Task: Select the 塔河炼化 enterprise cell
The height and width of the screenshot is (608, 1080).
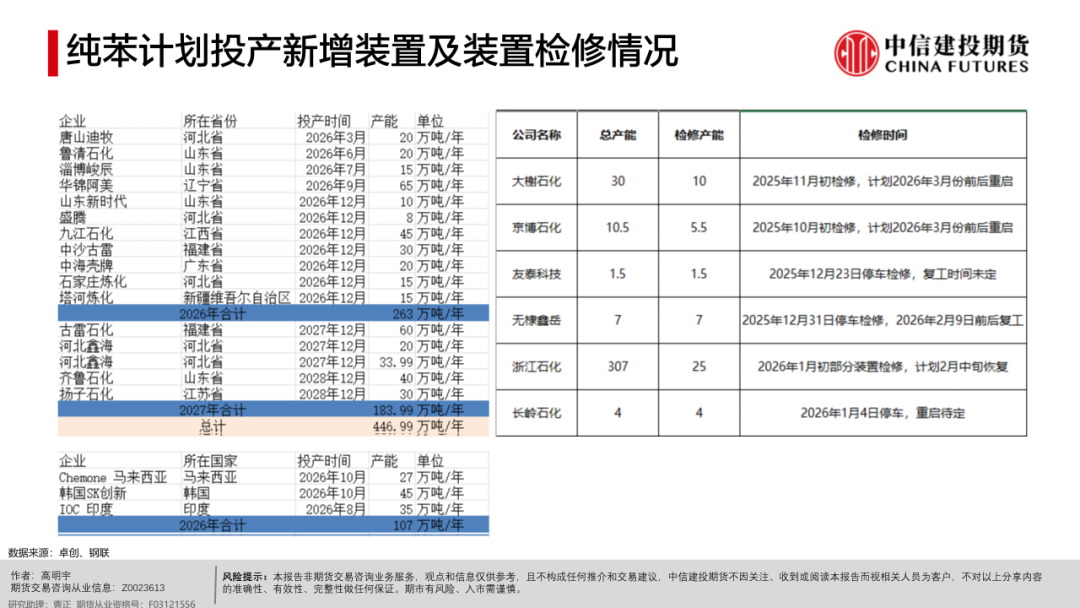Action: [86, 298]
